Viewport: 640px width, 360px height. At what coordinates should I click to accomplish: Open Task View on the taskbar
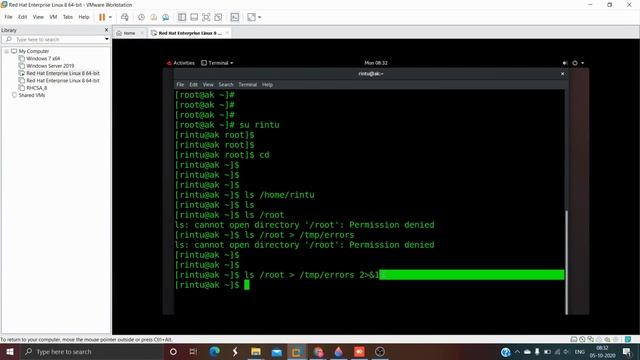coord(193,351)
